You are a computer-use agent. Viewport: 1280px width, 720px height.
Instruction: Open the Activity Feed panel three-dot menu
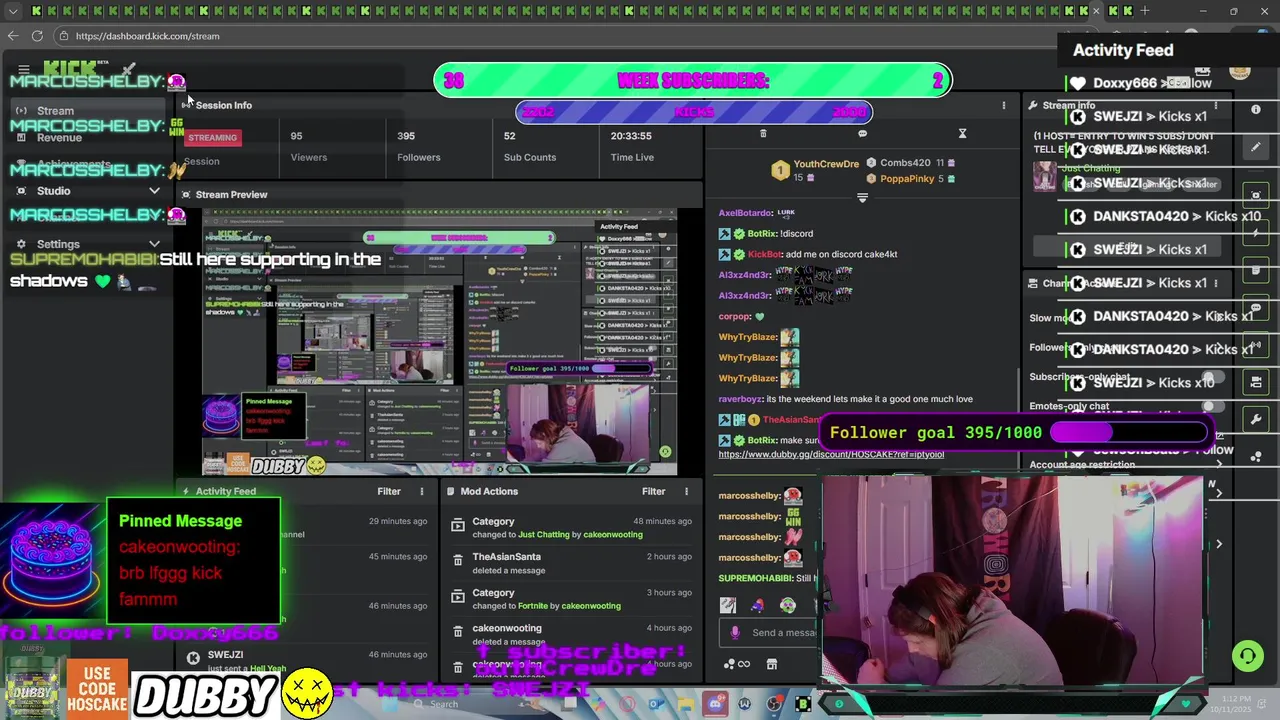tap(421, 491)
